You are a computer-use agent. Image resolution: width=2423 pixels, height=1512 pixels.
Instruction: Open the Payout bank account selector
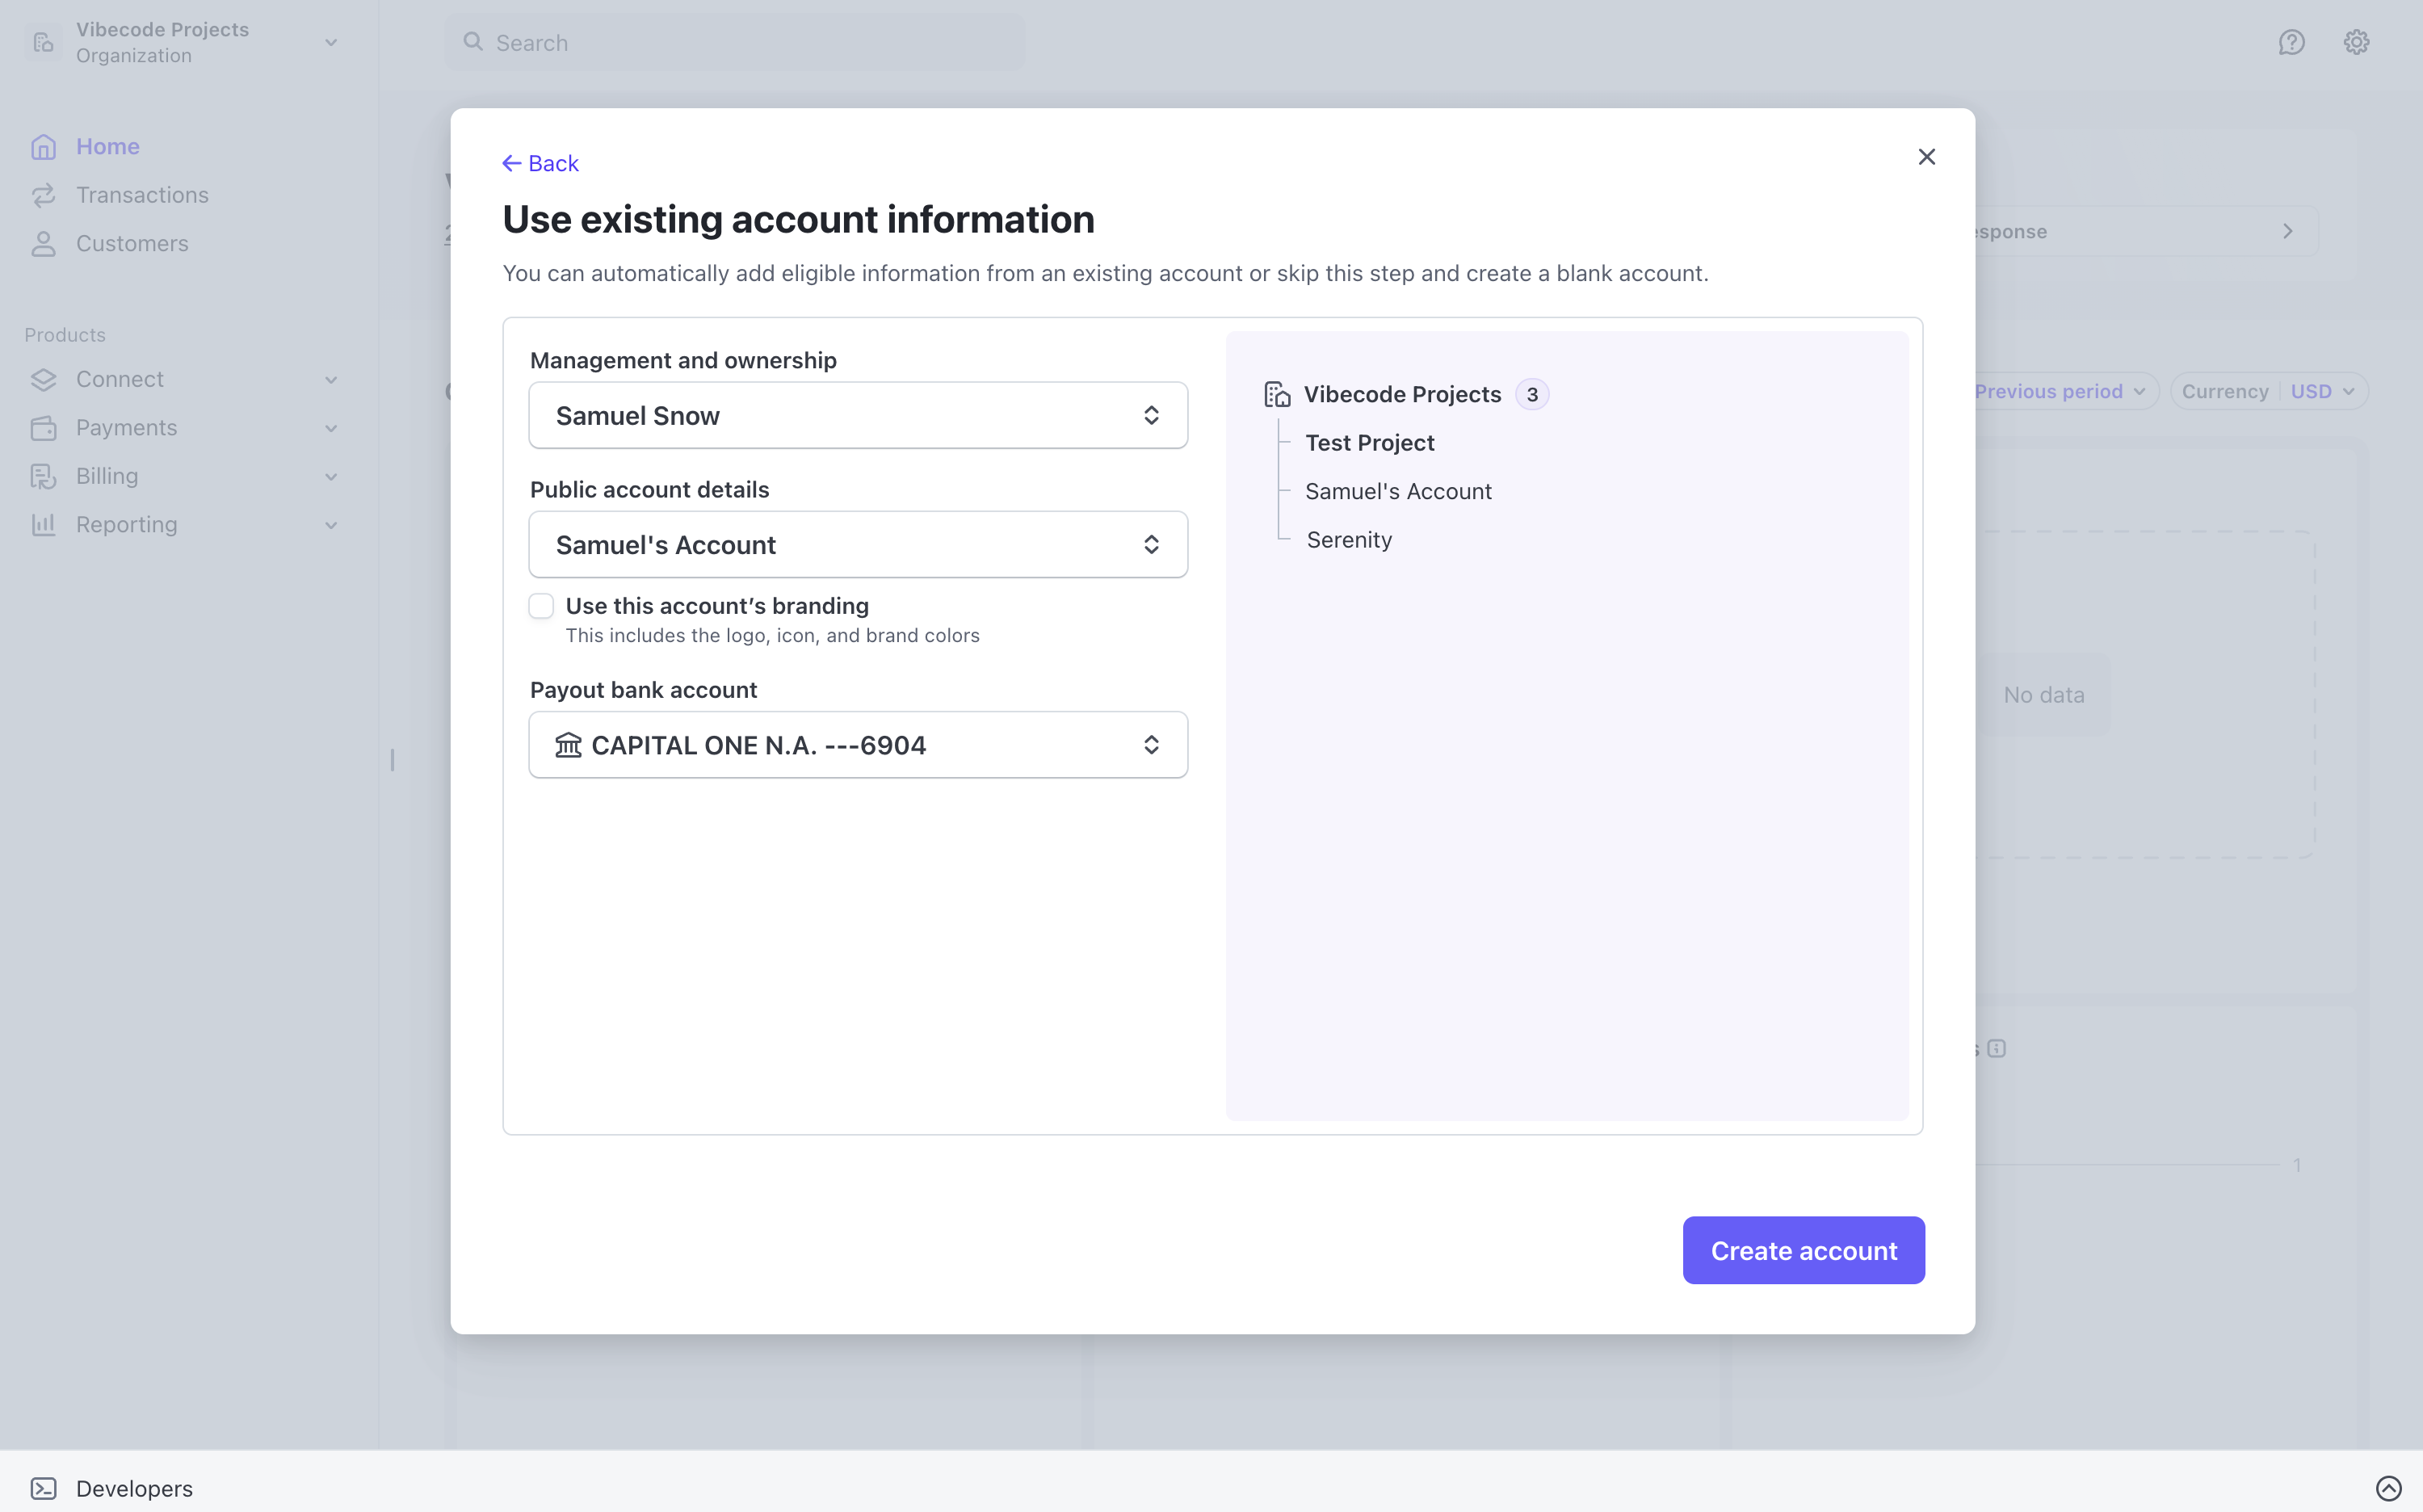tap(856, 744)
